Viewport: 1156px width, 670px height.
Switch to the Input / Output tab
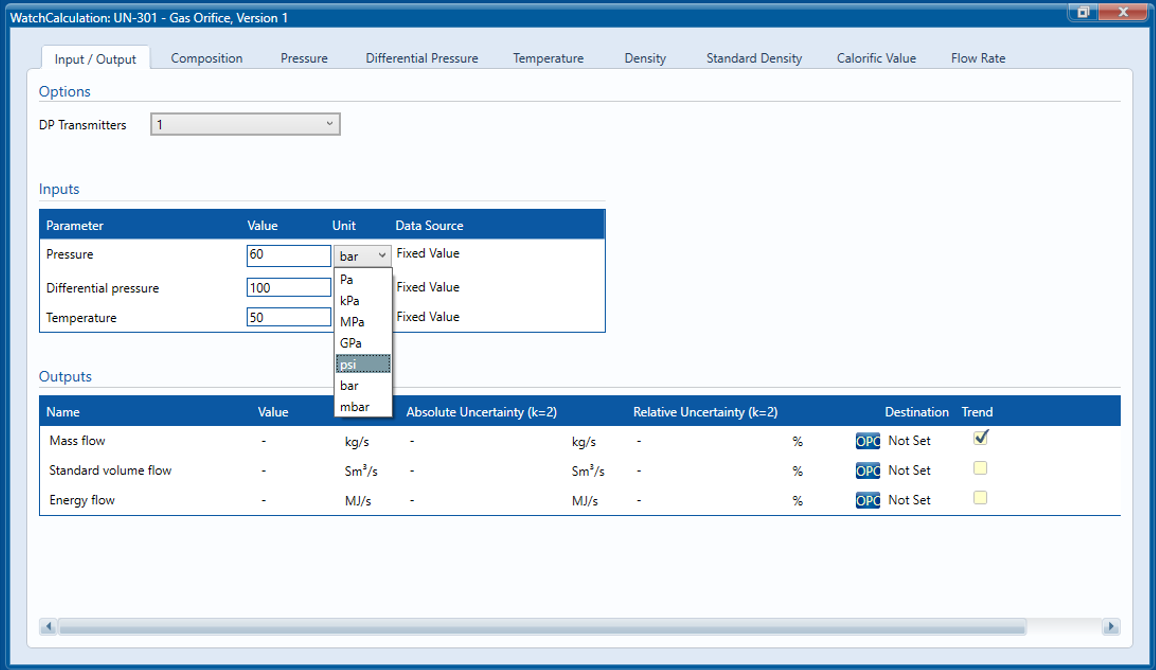point(95,58)
